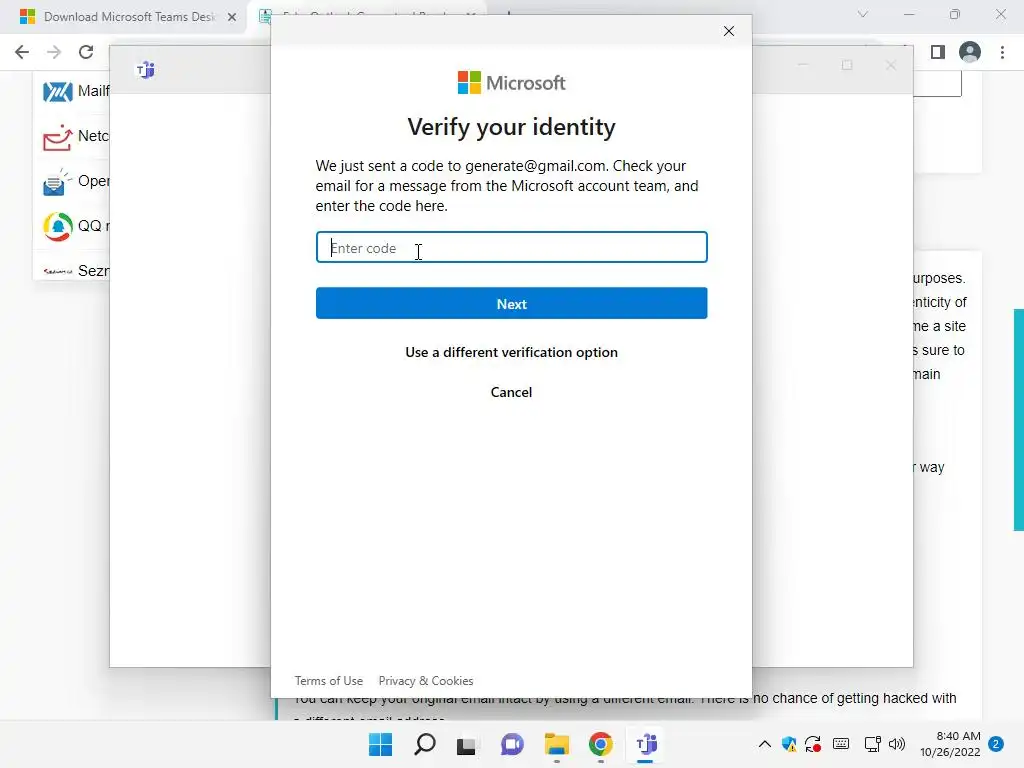The image size is (1024, 768).
Task: Open Chrome profile avatar
Action: 970,52
